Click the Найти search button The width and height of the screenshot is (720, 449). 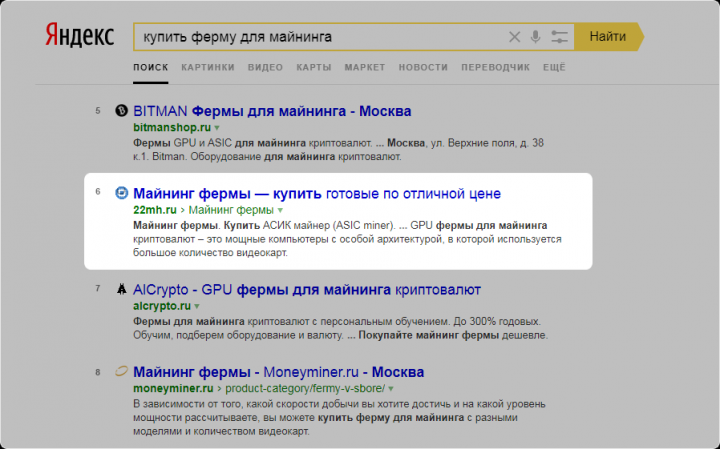pos(609,37)
